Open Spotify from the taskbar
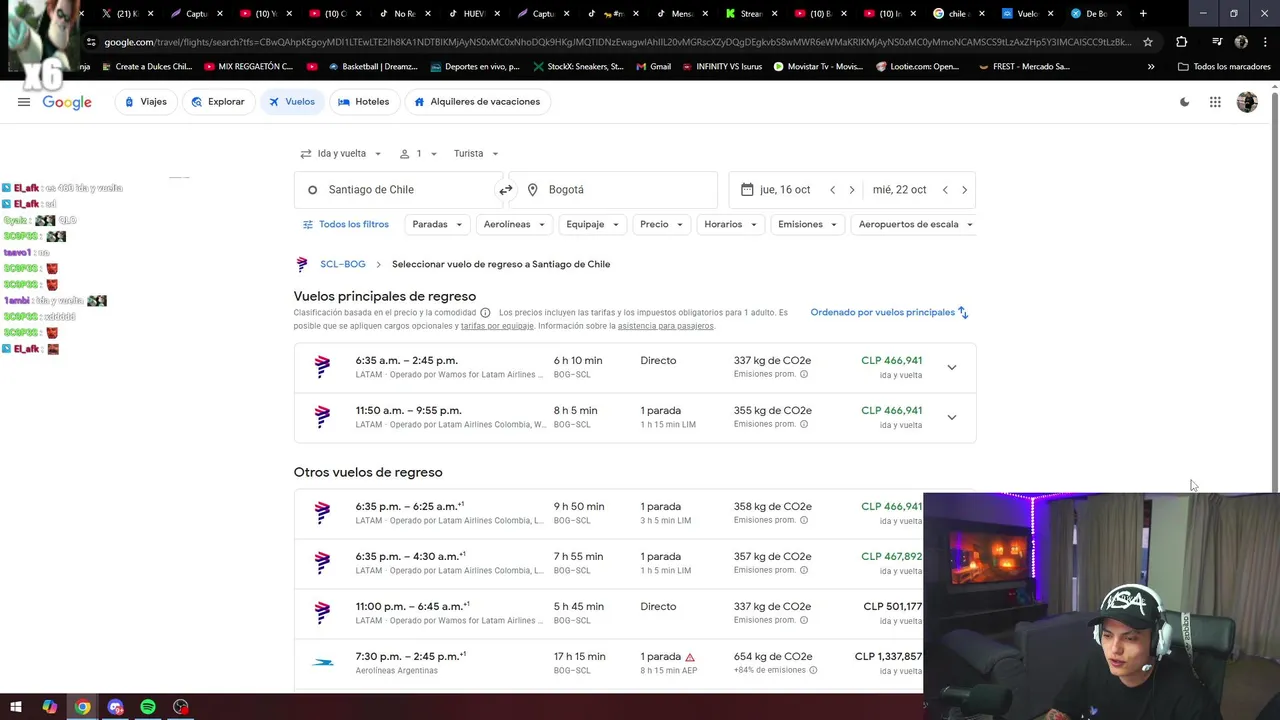Image resolution: width=1280 pixels, height=720 pixels. (x=148, y=707)
